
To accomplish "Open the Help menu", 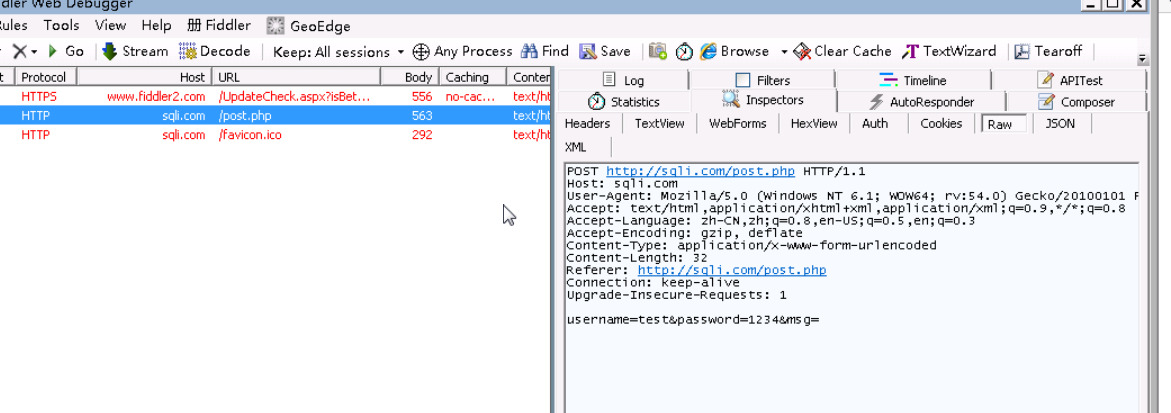I will (x=156, y=25).
